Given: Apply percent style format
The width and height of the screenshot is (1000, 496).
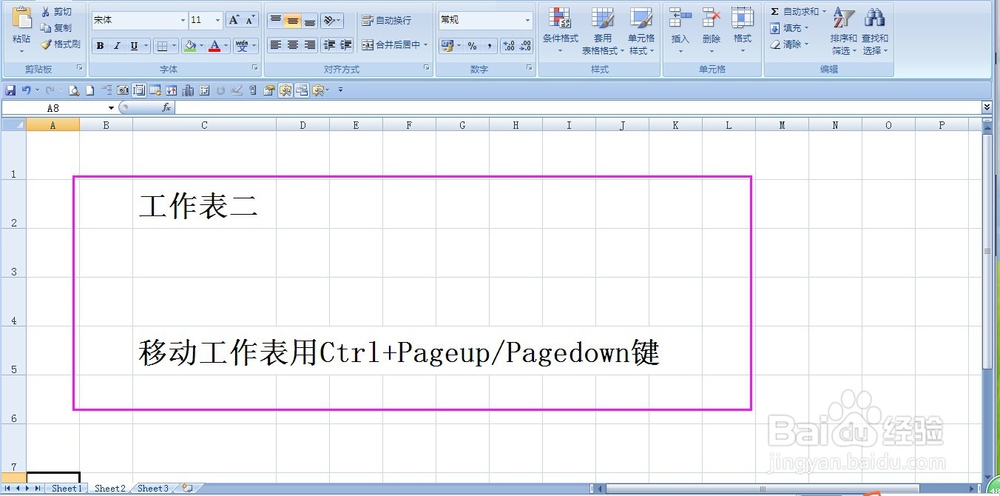Looking at the screenshot, I should click(472, 45).
